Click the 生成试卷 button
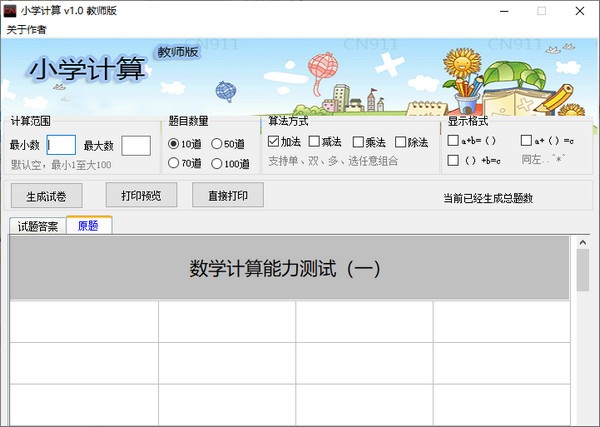This screenshot has height=427, width=600. tap(47, 194)
